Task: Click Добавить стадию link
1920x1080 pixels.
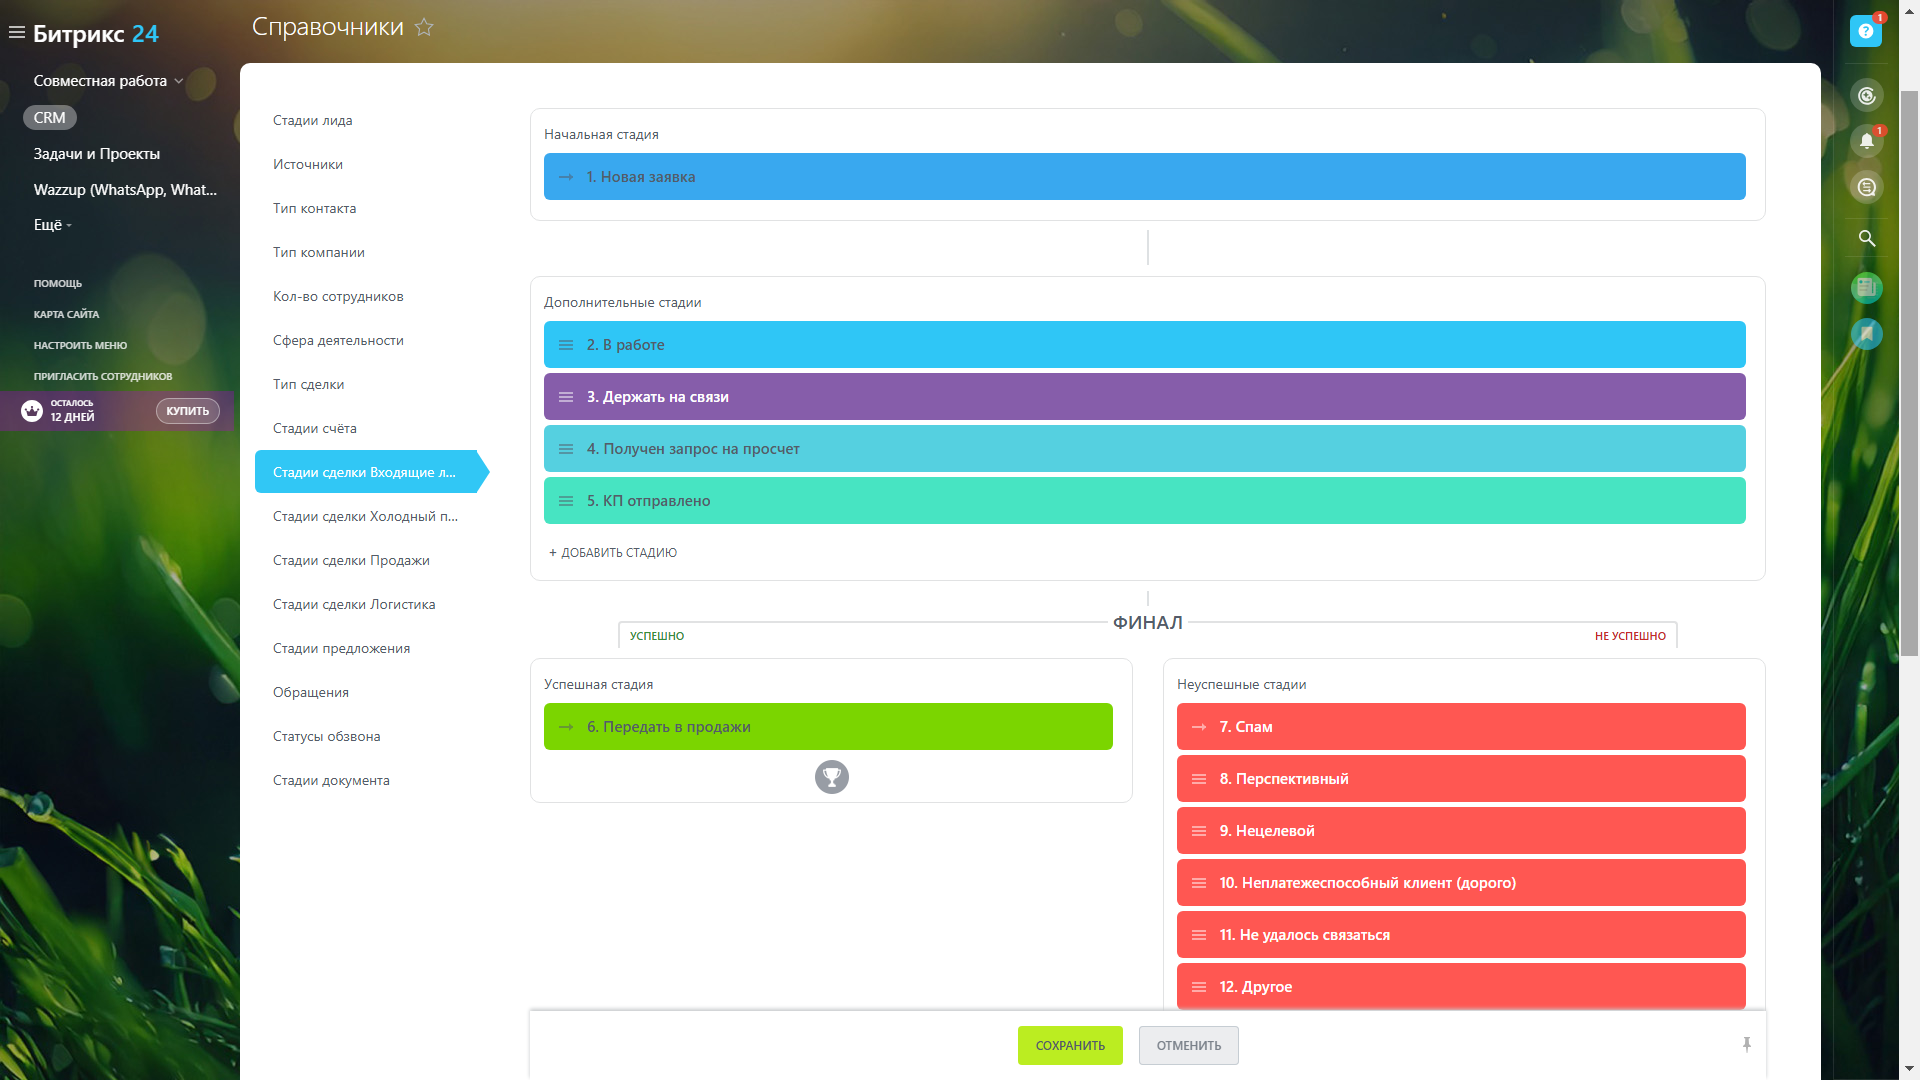Action: (x=613, y=552)
